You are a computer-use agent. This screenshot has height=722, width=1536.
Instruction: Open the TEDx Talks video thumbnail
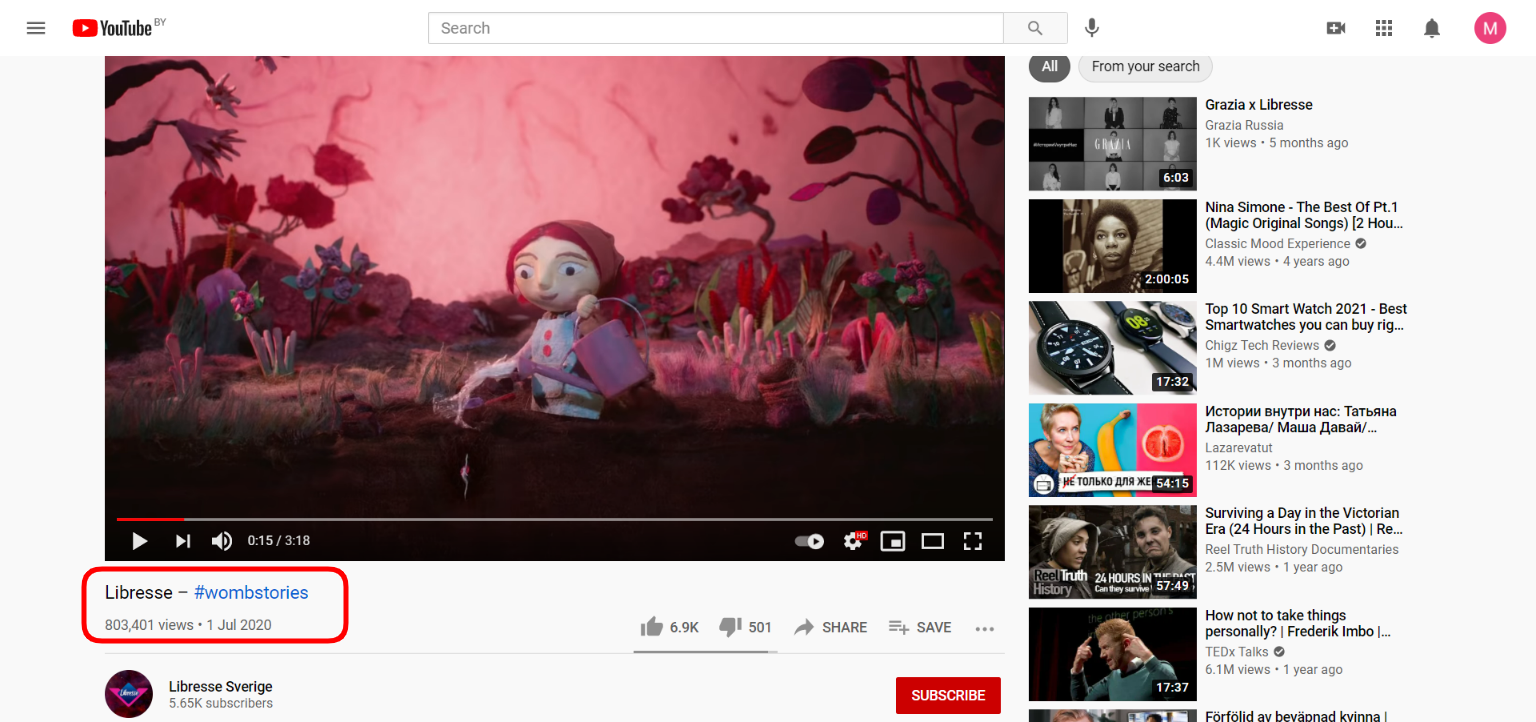pos(1113,654)
